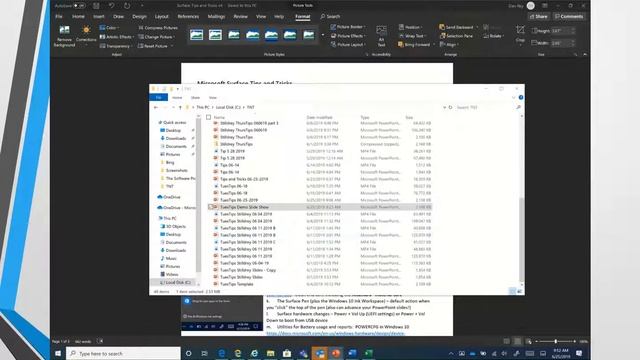
Task: Click the File Explorer help icon
Action: click(521, 98)
